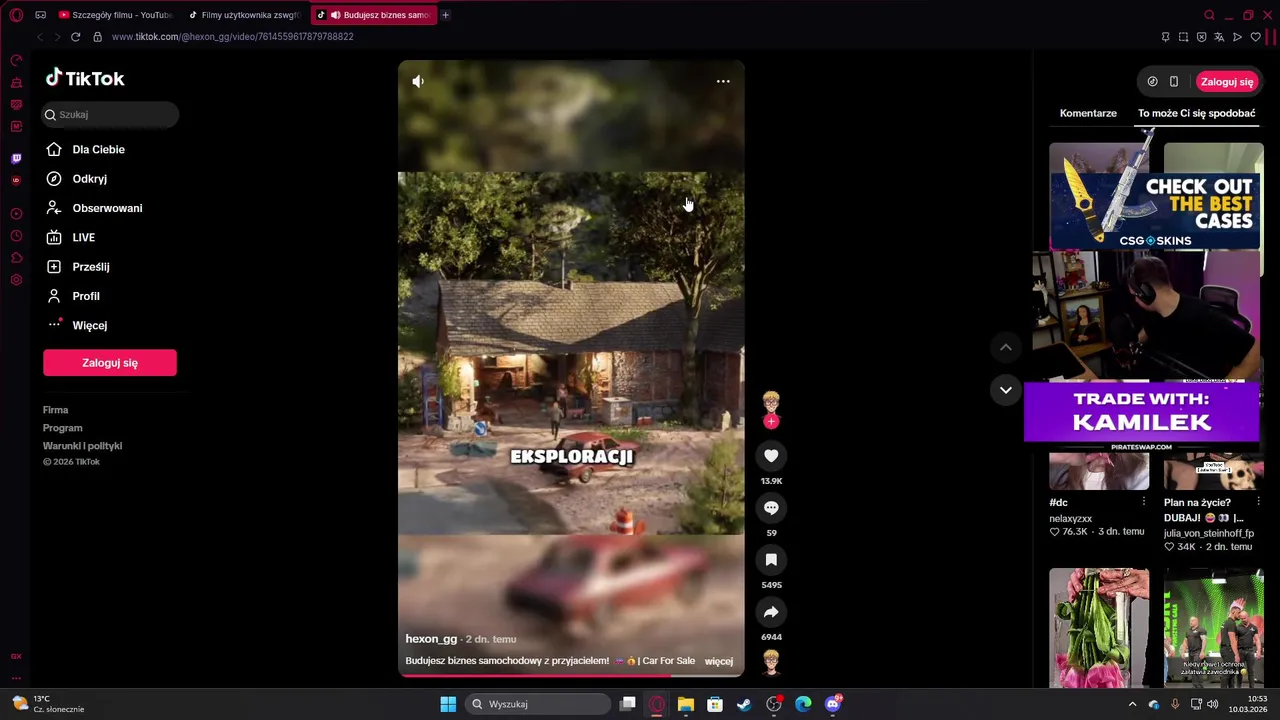Open the comments bubble showing 59
Viewport: 1280px width, 720px height.
(771, 508)
